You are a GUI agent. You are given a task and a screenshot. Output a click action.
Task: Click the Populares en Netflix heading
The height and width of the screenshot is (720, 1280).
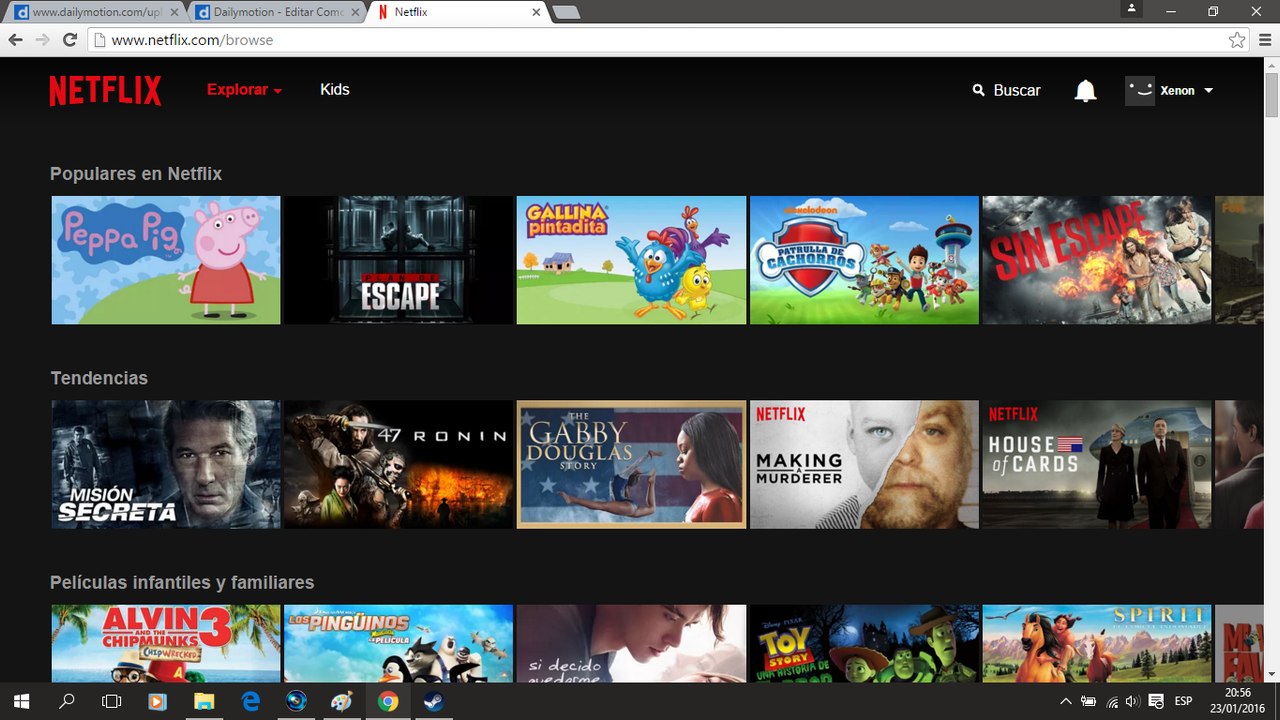pos(136,174)
